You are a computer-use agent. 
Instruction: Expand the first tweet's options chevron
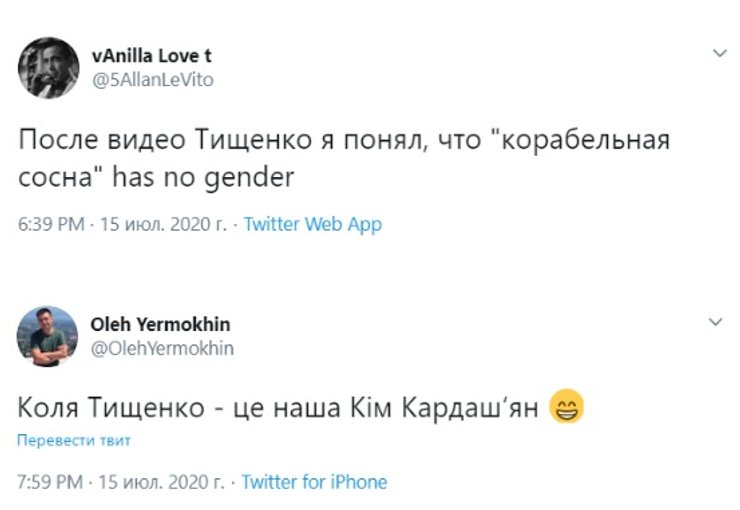[x=717, y=54]
